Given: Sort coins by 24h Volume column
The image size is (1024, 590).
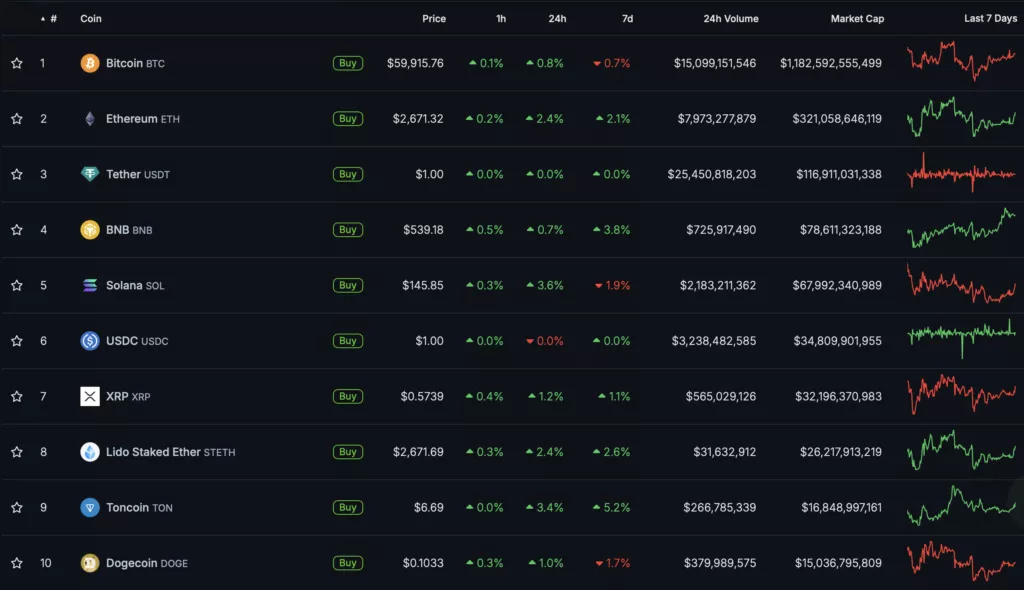Looking at the screenshot, I should click(x=730, y=19).
